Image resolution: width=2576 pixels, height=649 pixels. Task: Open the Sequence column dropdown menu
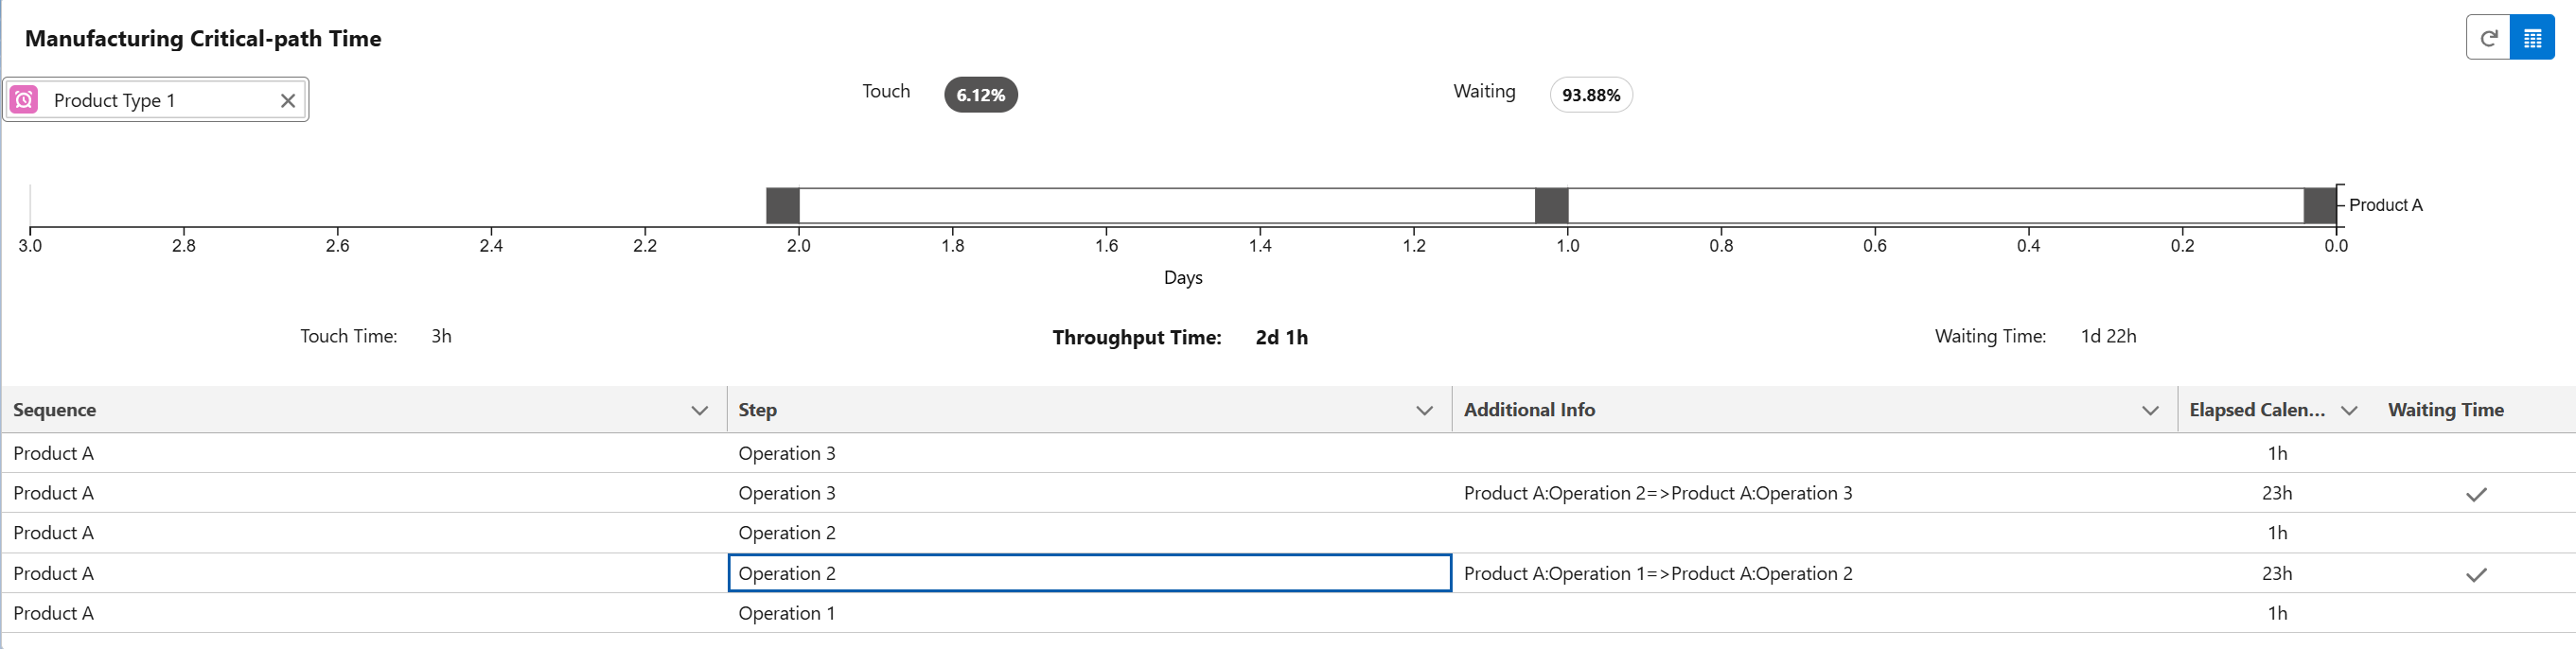(699, 410)
